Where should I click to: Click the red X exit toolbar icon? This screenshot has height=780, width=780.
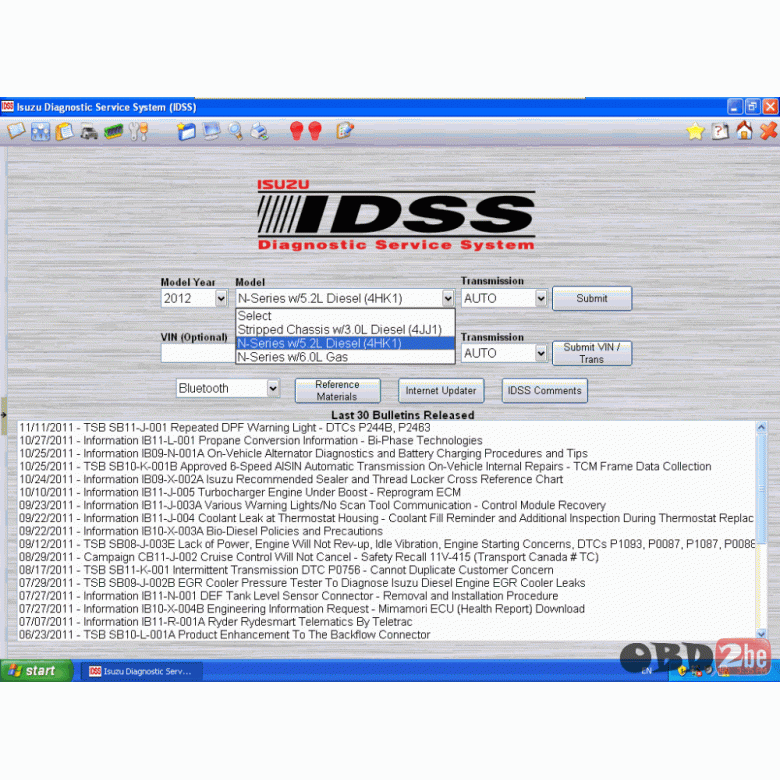pyautogui.click(x=769, y=131)
